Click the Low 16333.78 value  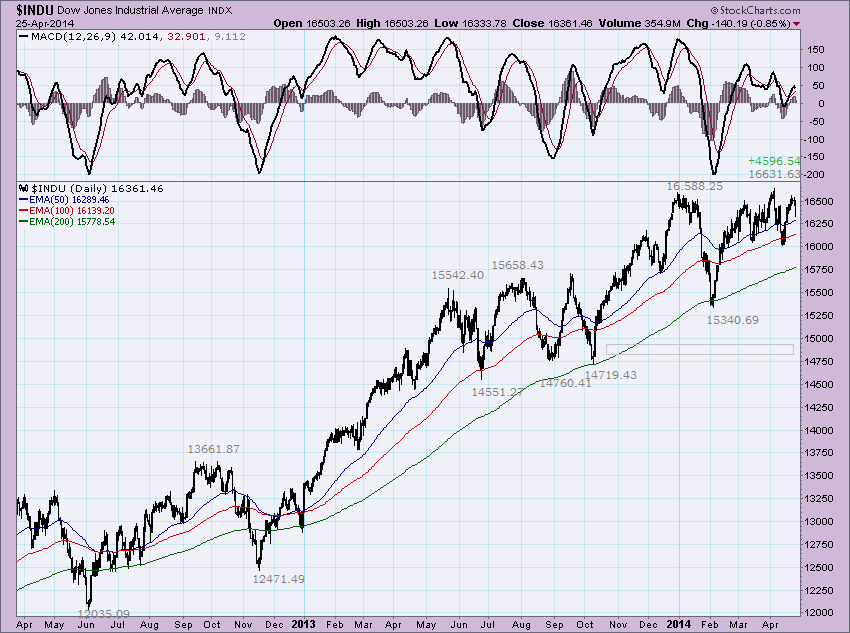[471, 23]
